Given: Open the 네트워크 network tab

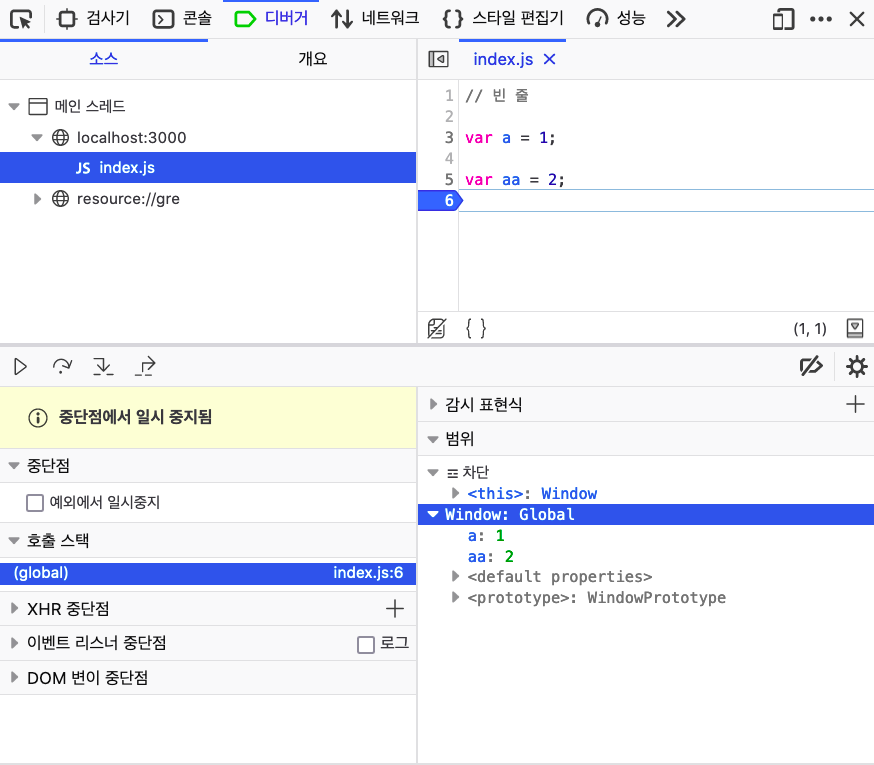Looking at the screenshot, I should (375, 19).
